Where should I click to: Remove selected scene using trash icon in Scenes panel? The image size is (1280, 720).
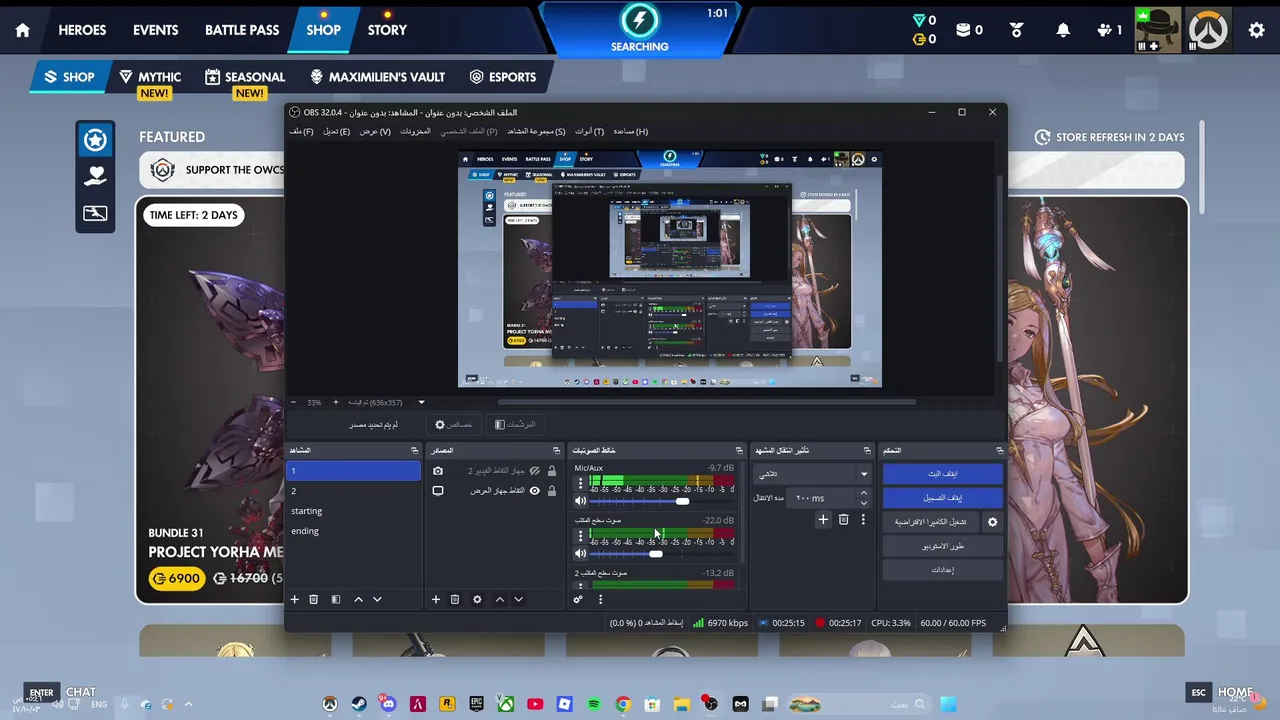click(x=314, y=599)
